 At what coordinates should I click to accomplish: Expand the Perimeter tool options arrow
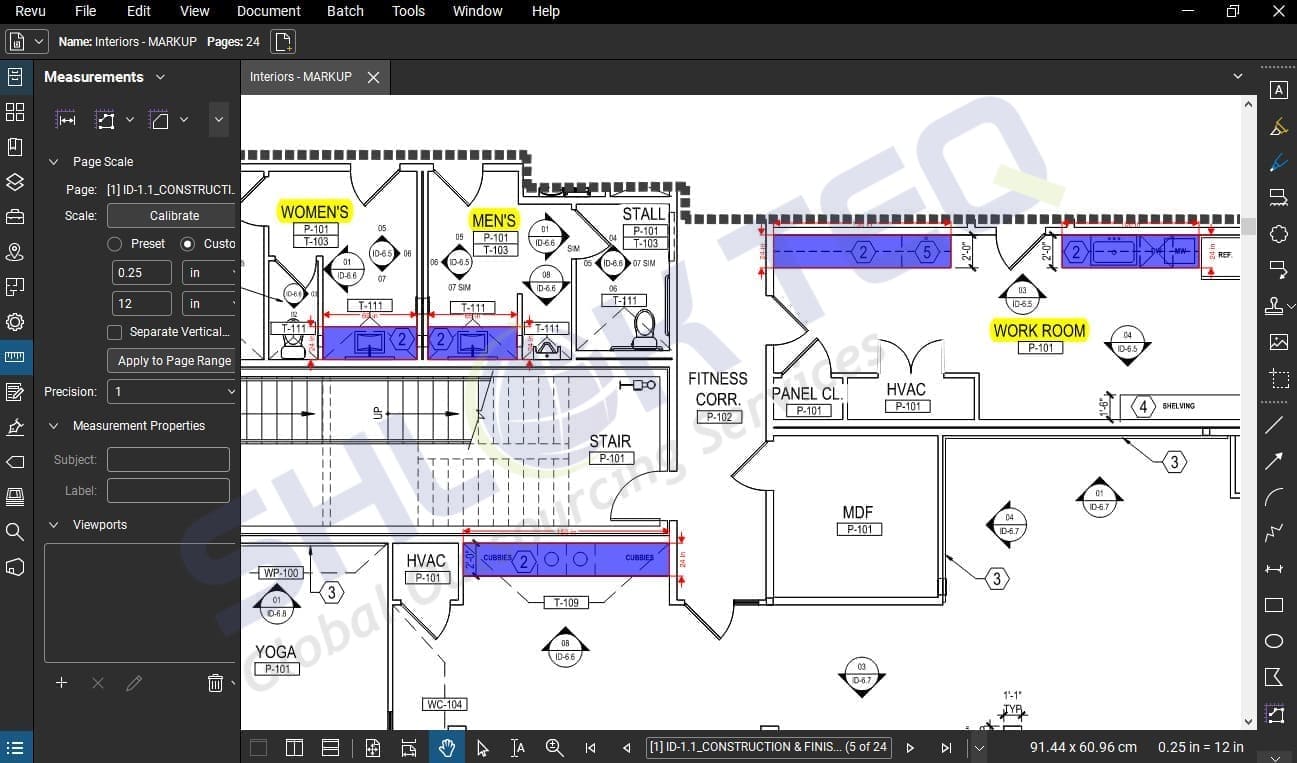(x=130, y=120)
